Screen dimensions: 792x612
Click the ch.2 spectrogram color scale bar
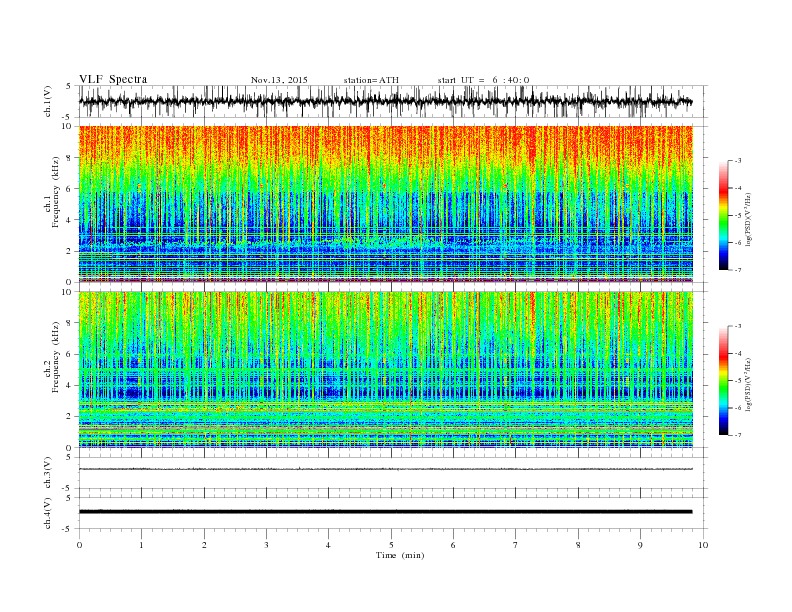[723, 380]
